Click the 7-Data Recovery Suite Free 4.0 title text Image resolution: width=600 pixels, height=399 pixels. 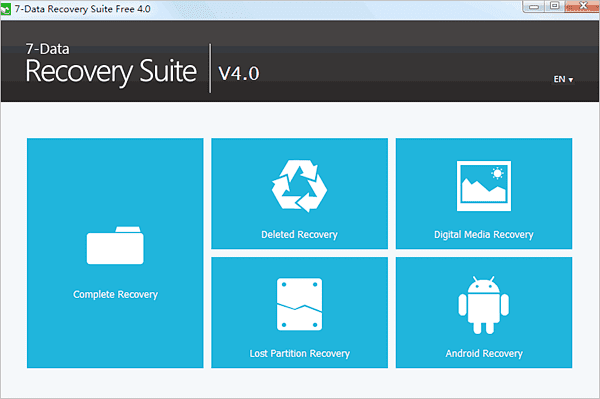pyautogui.click(x=82, y=9)
